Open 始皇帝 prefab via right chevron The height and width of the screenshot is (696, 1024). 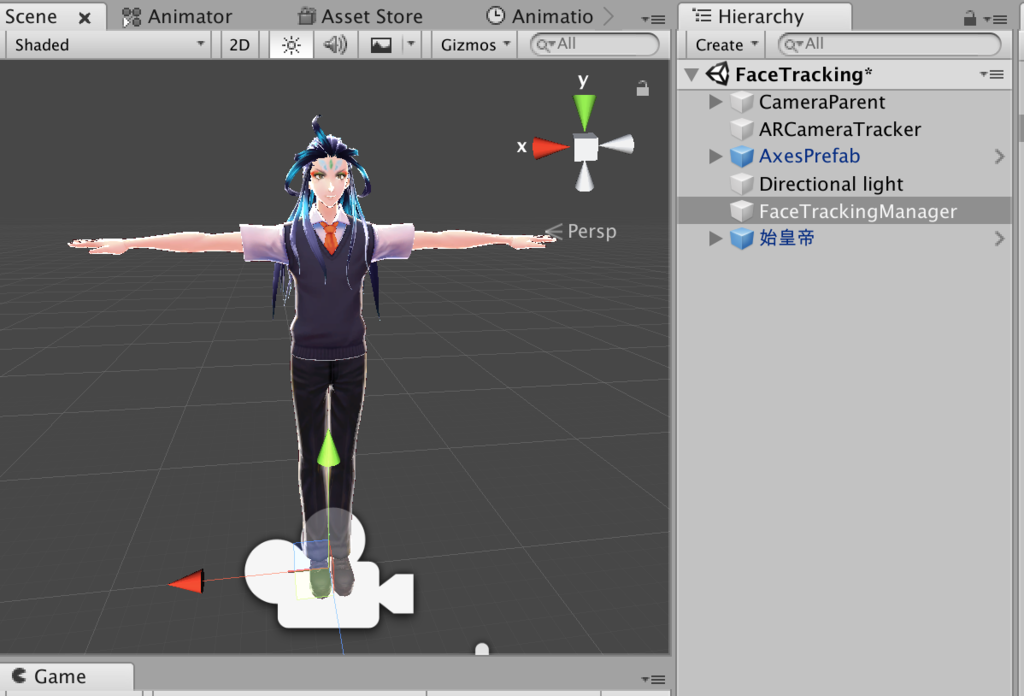click(x=999, y=238)
